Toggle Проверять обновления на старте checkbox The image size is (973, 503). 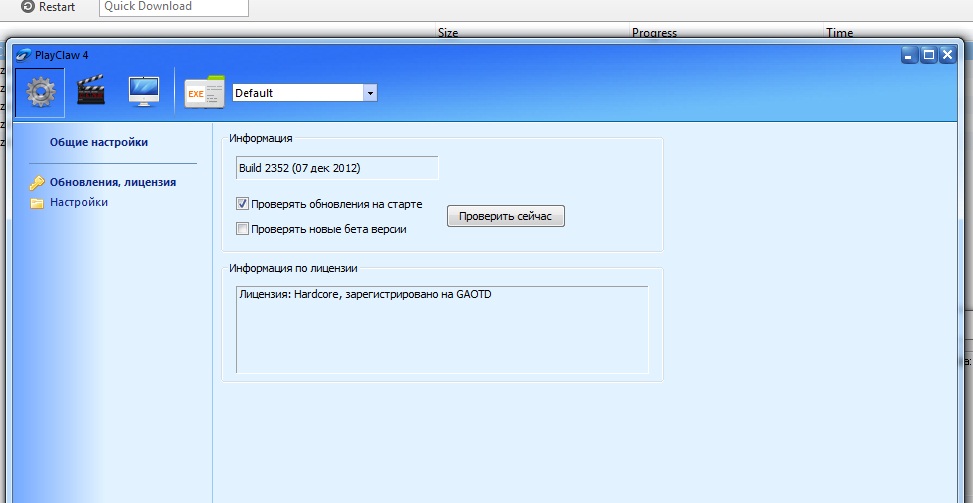[242, 203]
